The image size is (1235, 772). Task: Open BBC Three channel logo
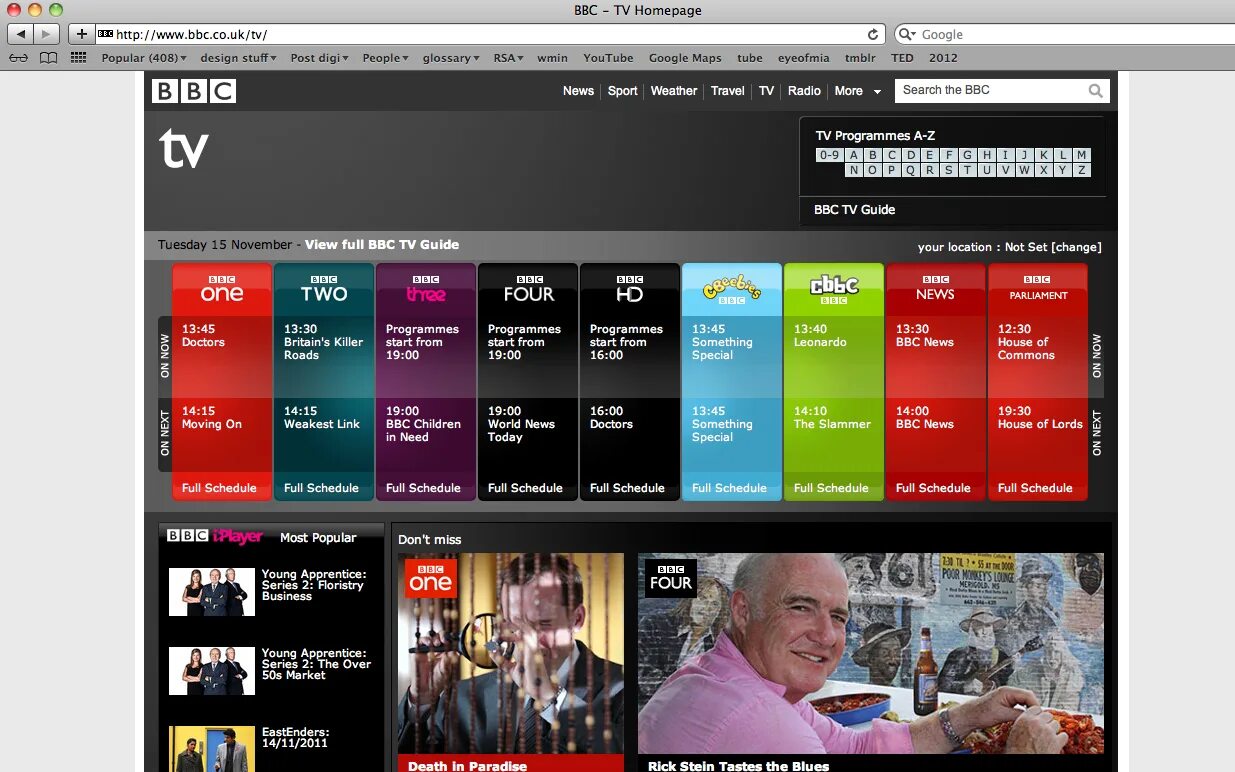pos(426,288)
